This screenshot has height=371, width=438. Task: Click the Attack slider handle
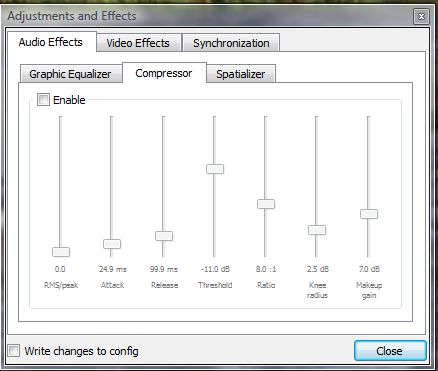pyautogui.click(x=112, y=244)
